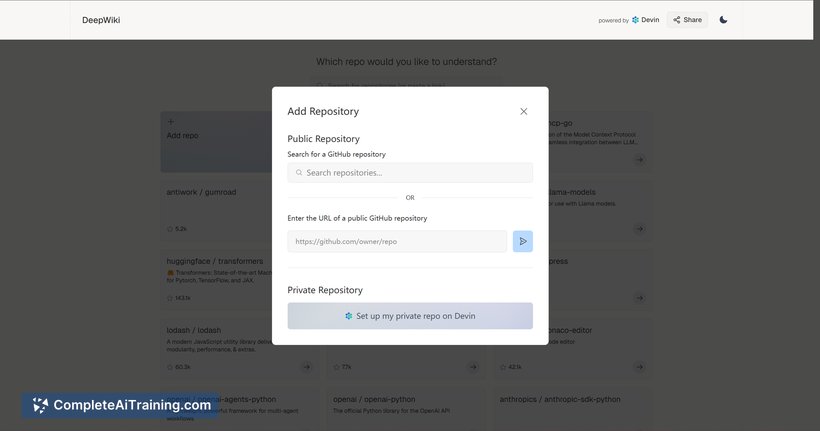820x431 pixels.
Task: Open the huggingface / transformers repo card
Action: click(217, 280)
